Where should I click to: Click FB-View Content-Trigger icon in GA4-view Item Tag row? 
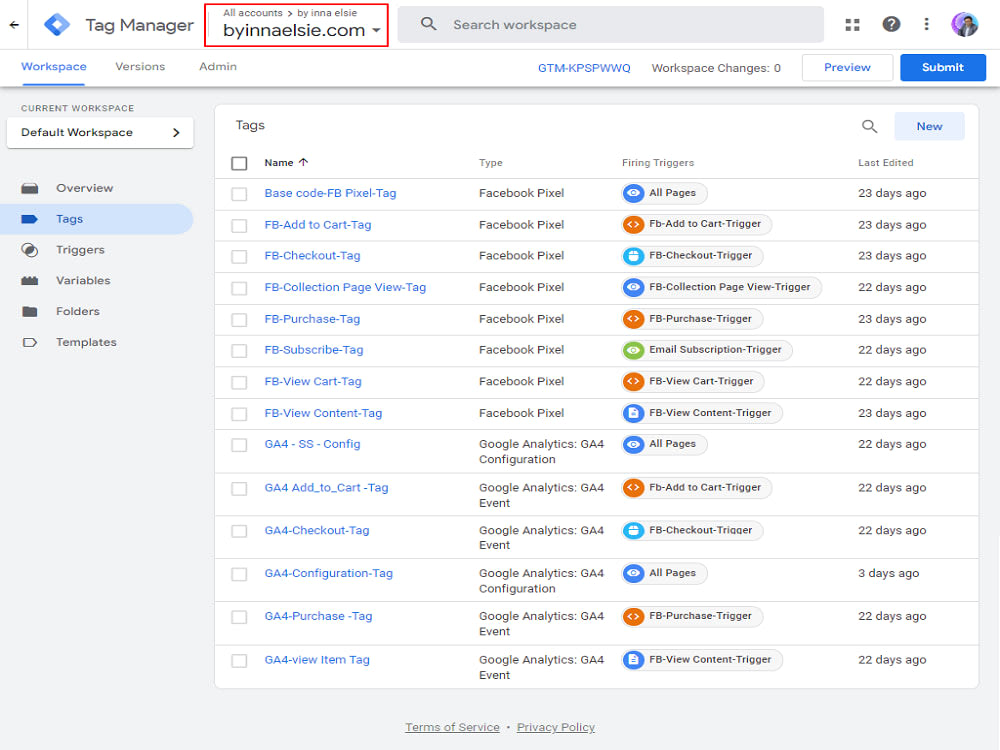click(x=633, y=659)
